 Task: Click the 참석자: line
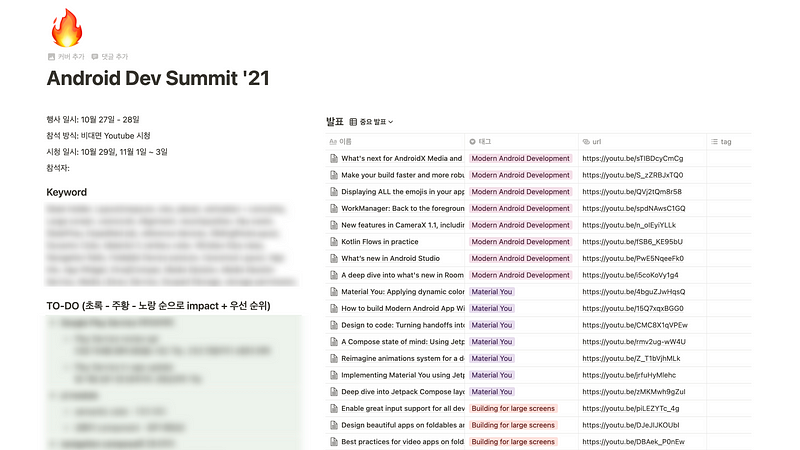pos(58,168)
